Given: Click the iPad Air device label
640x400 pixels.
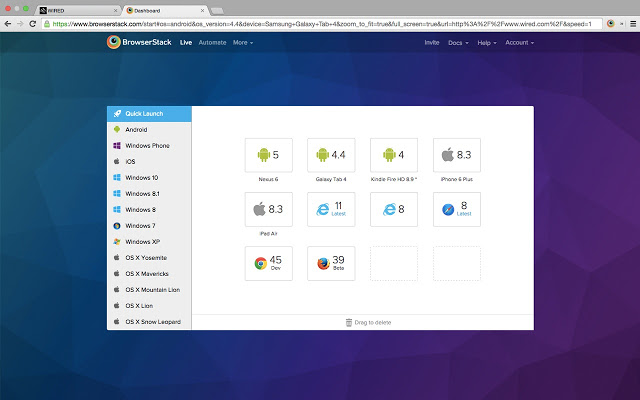Looking at the screenshot, I should 269,233.
